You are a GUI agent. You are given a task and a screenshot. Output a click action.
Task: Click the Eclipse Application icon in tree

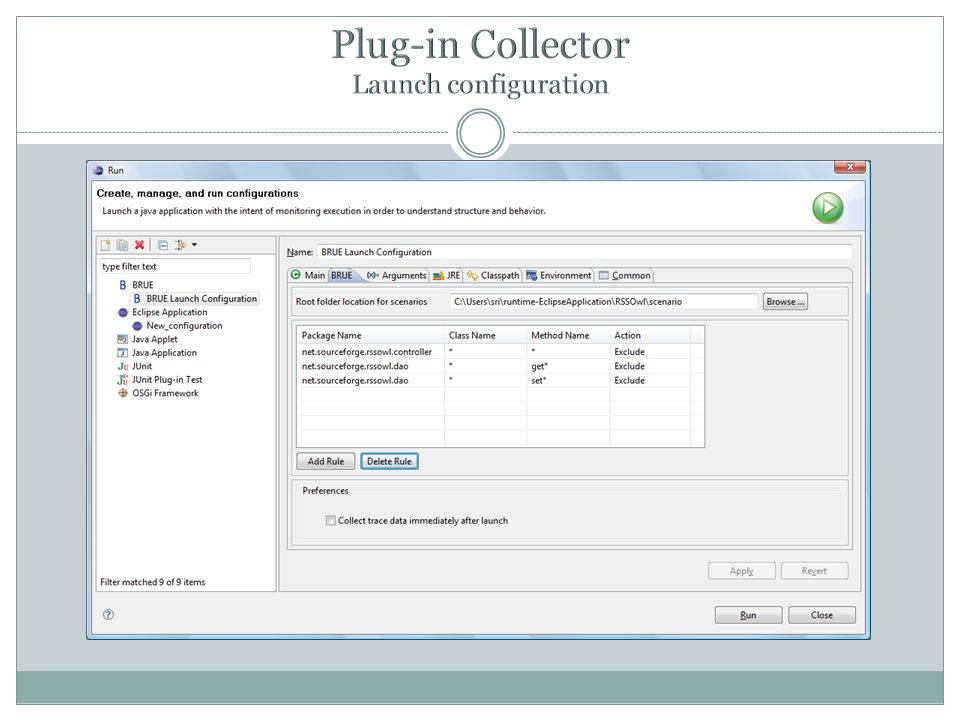(122, 312)
